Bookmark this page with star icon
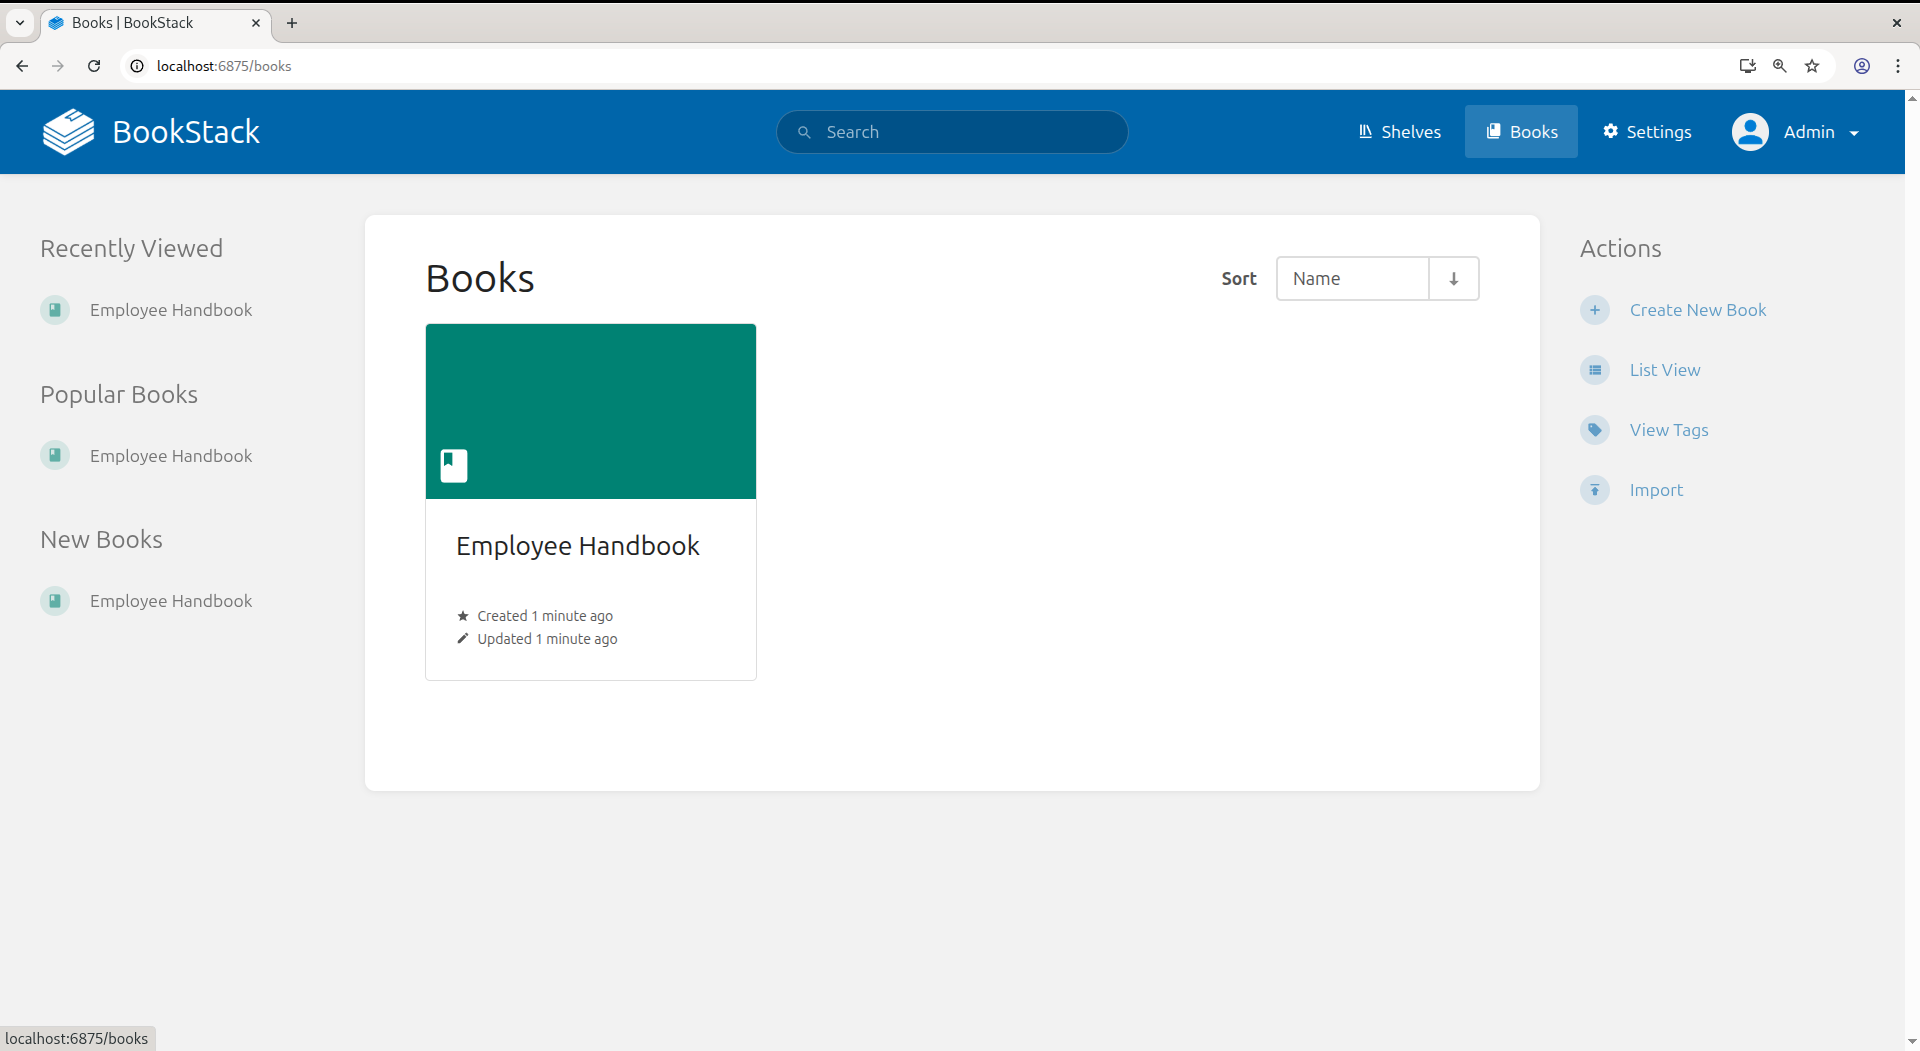 tap(1812, 66)
